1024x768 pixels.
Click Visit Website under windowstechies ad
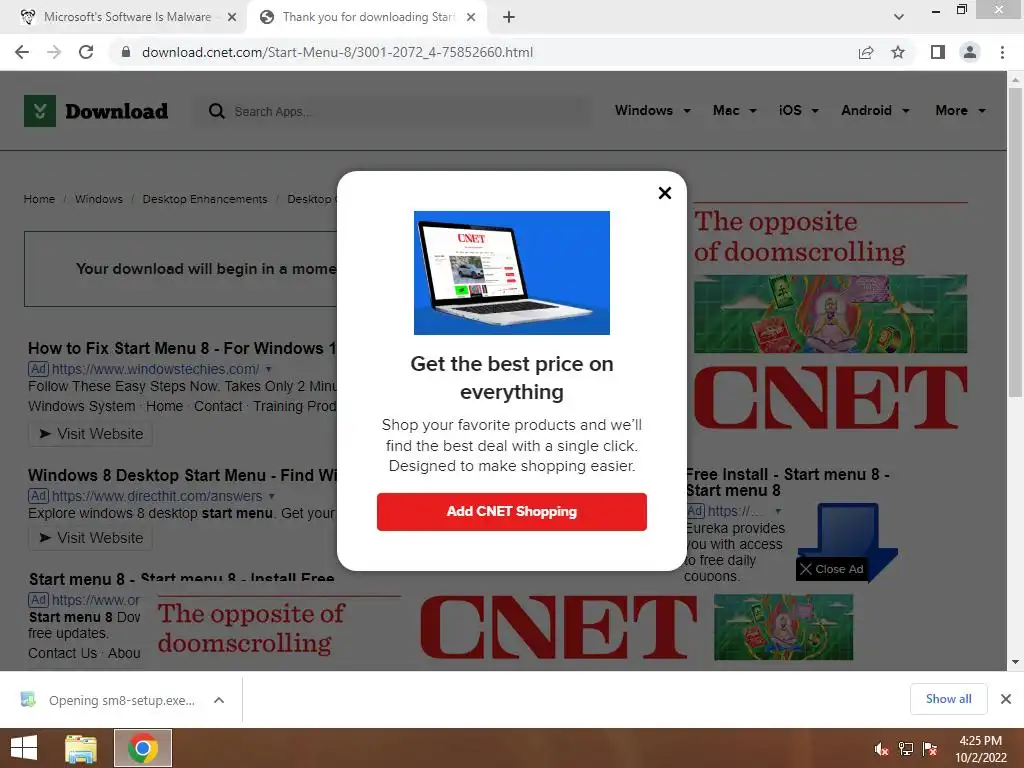(91, 434)
